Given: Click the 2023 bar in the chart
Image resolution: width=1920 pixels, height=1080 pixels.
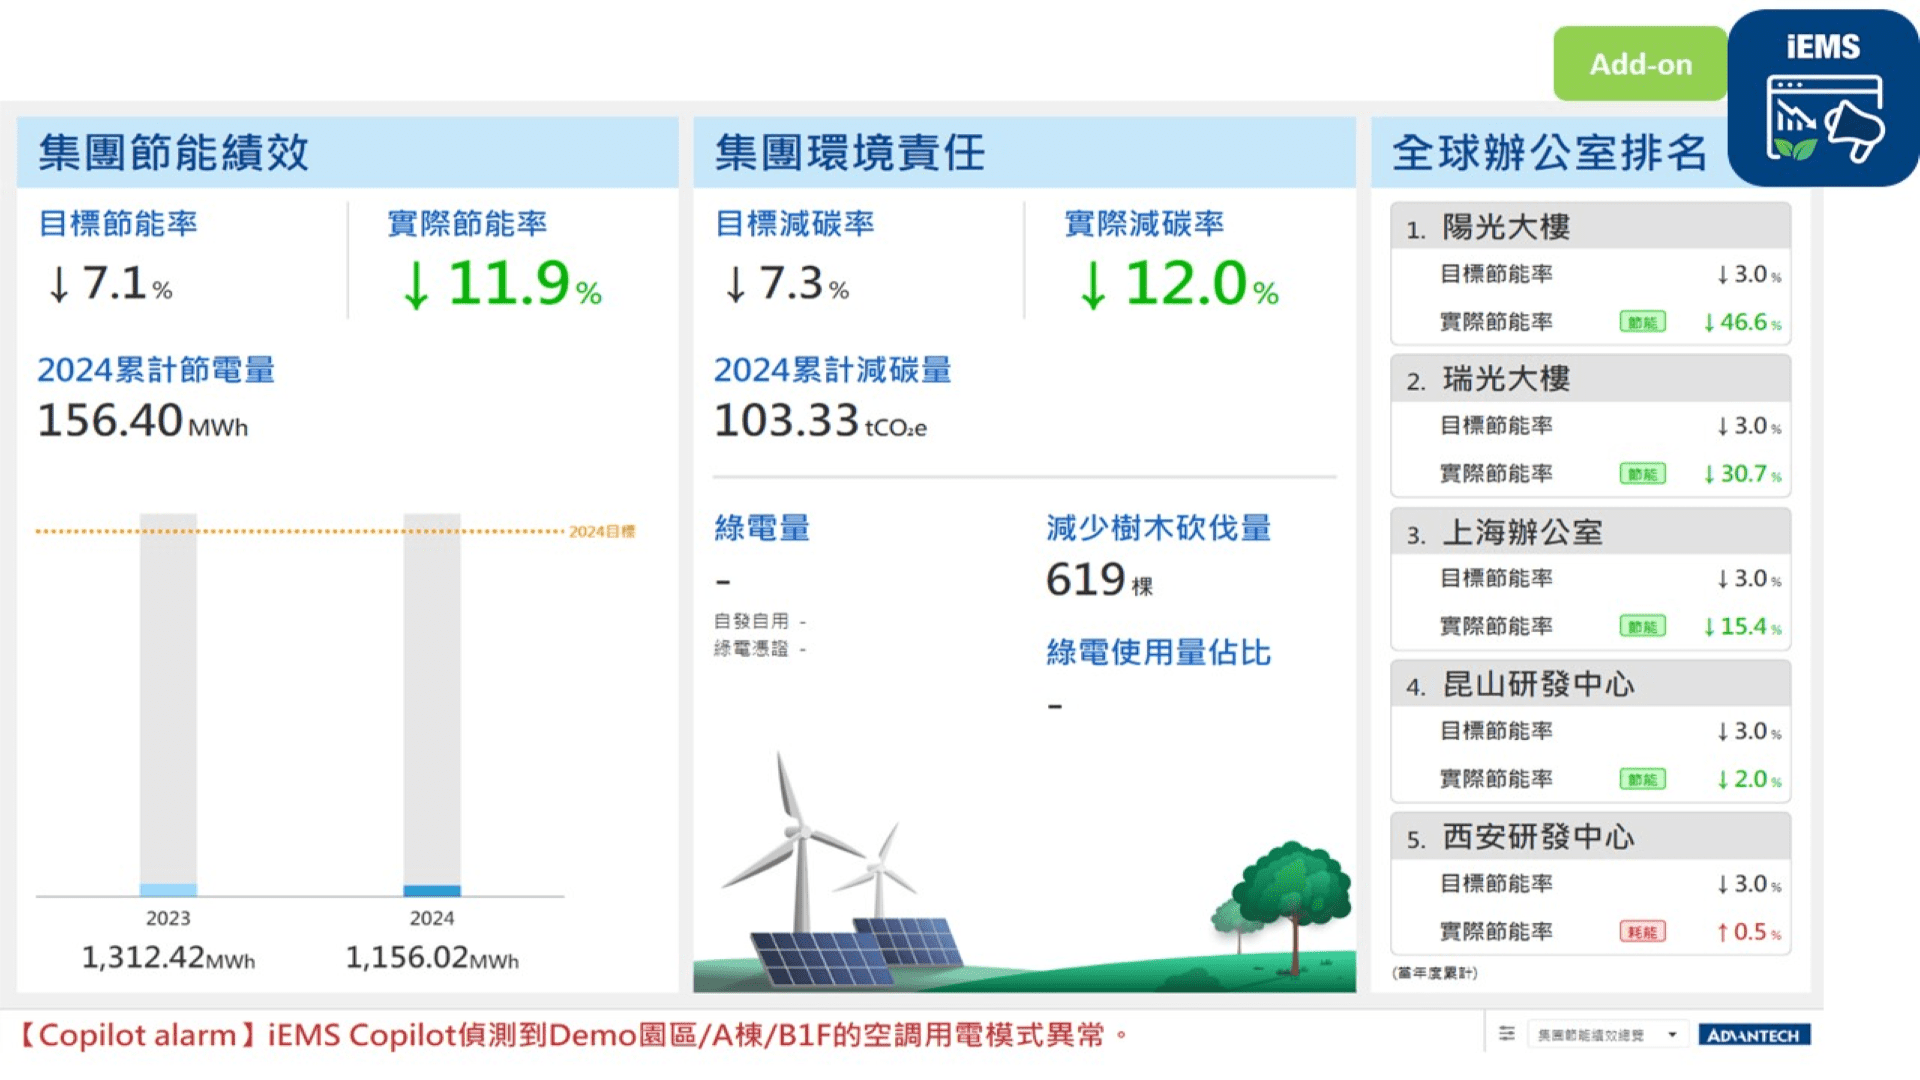Looking at the screenshot, I should tap(168, 705).
